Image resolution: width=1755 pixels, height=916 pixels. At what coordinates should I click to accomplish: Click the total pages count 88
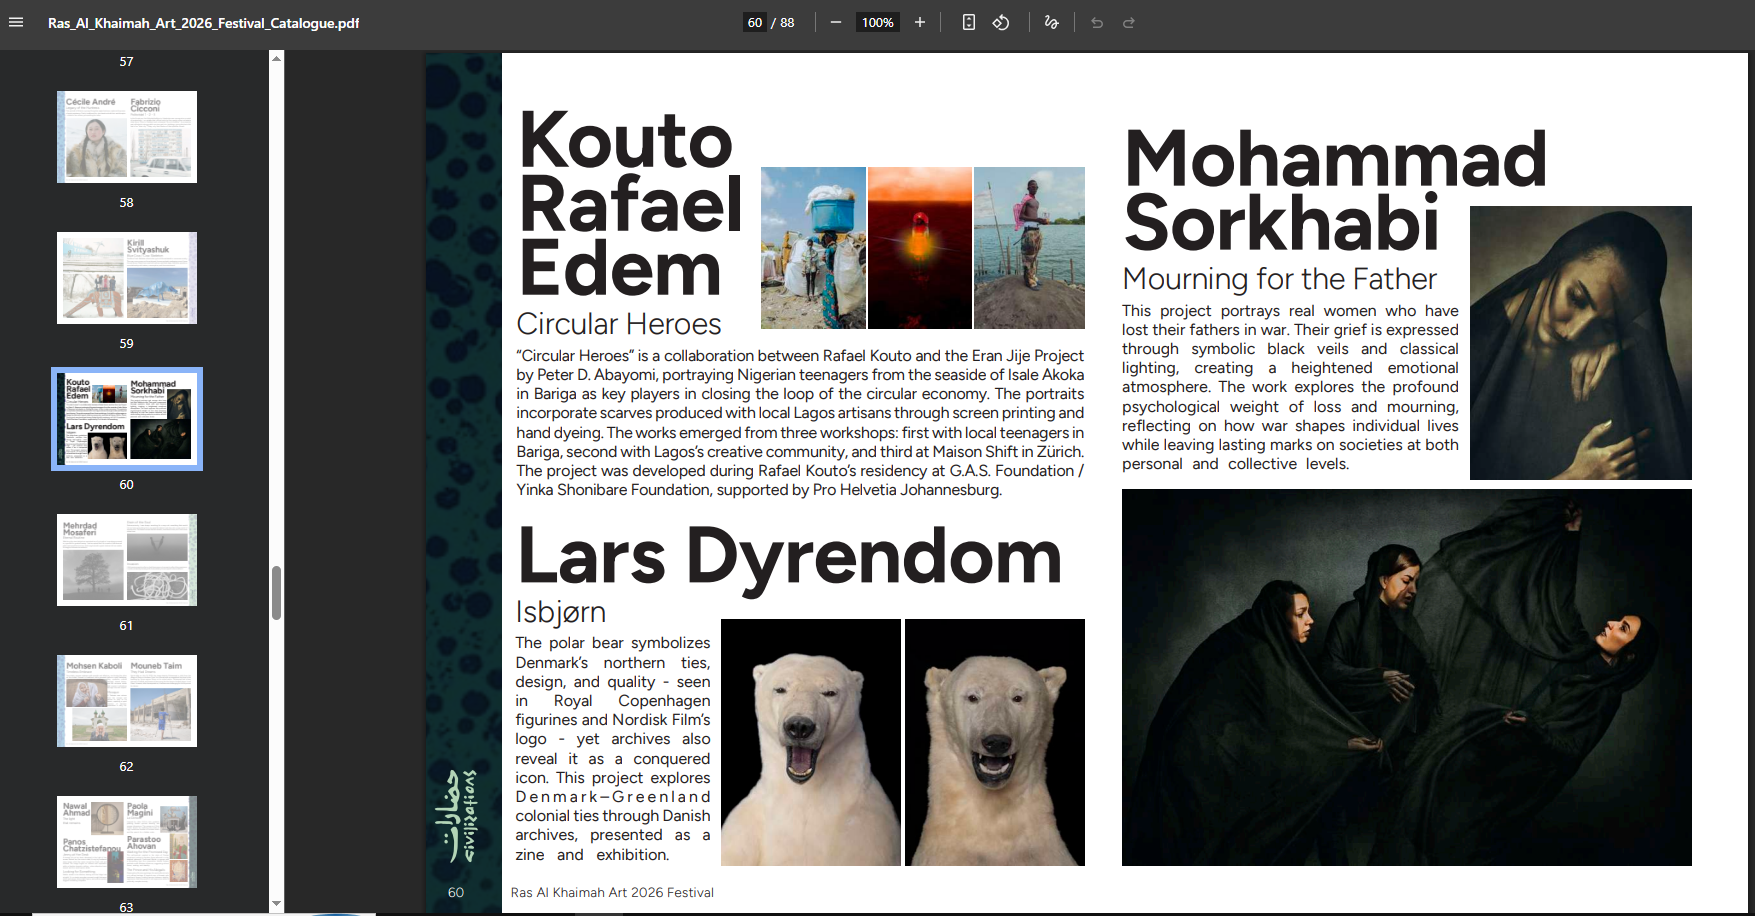[x=787, y=22]
